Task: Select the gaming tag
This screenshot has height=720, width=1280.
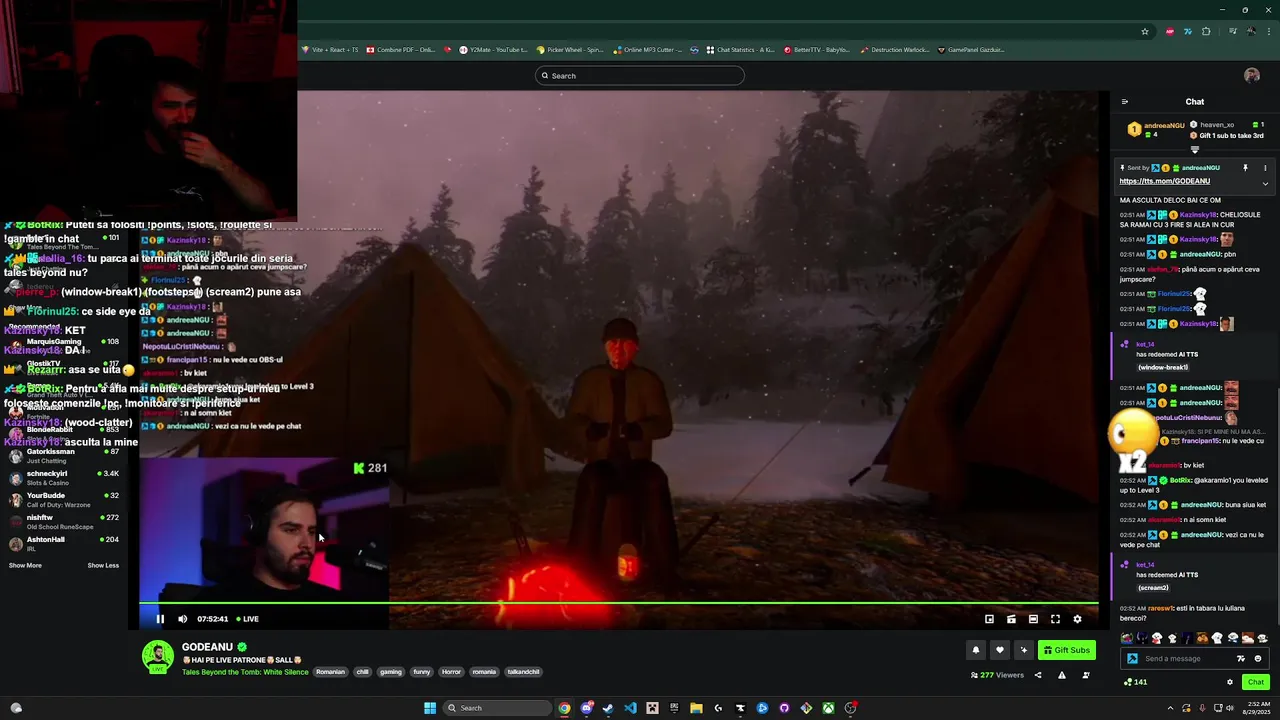Action: (391, 672)
